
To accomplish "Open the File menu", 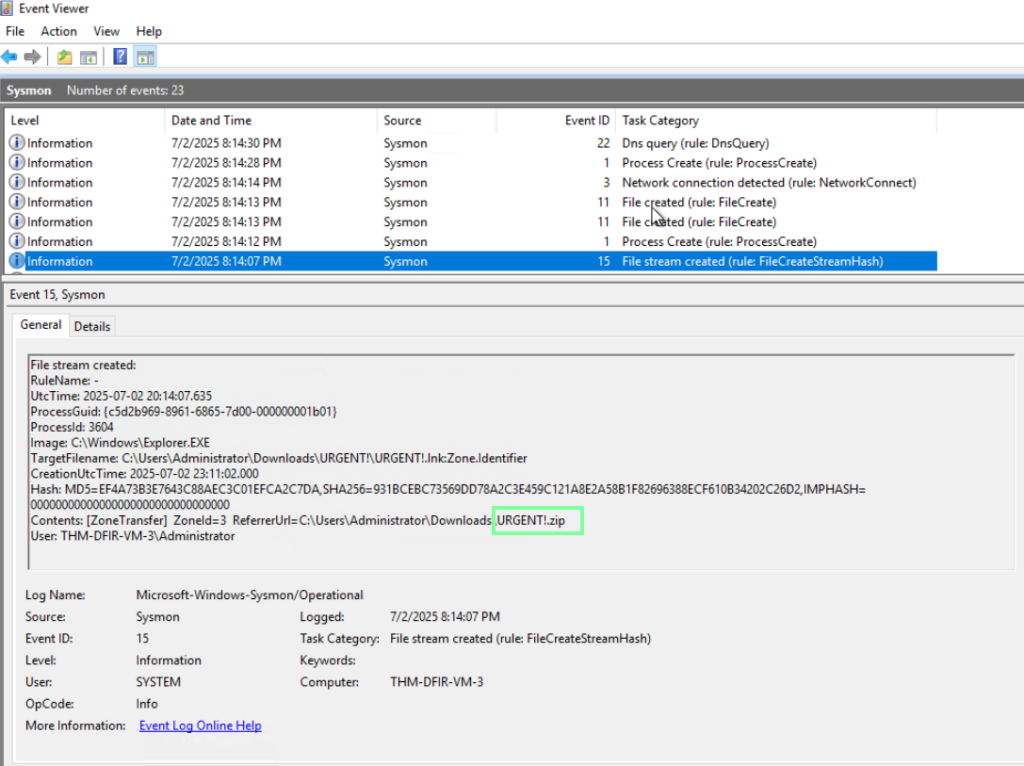I will (15, 32).
